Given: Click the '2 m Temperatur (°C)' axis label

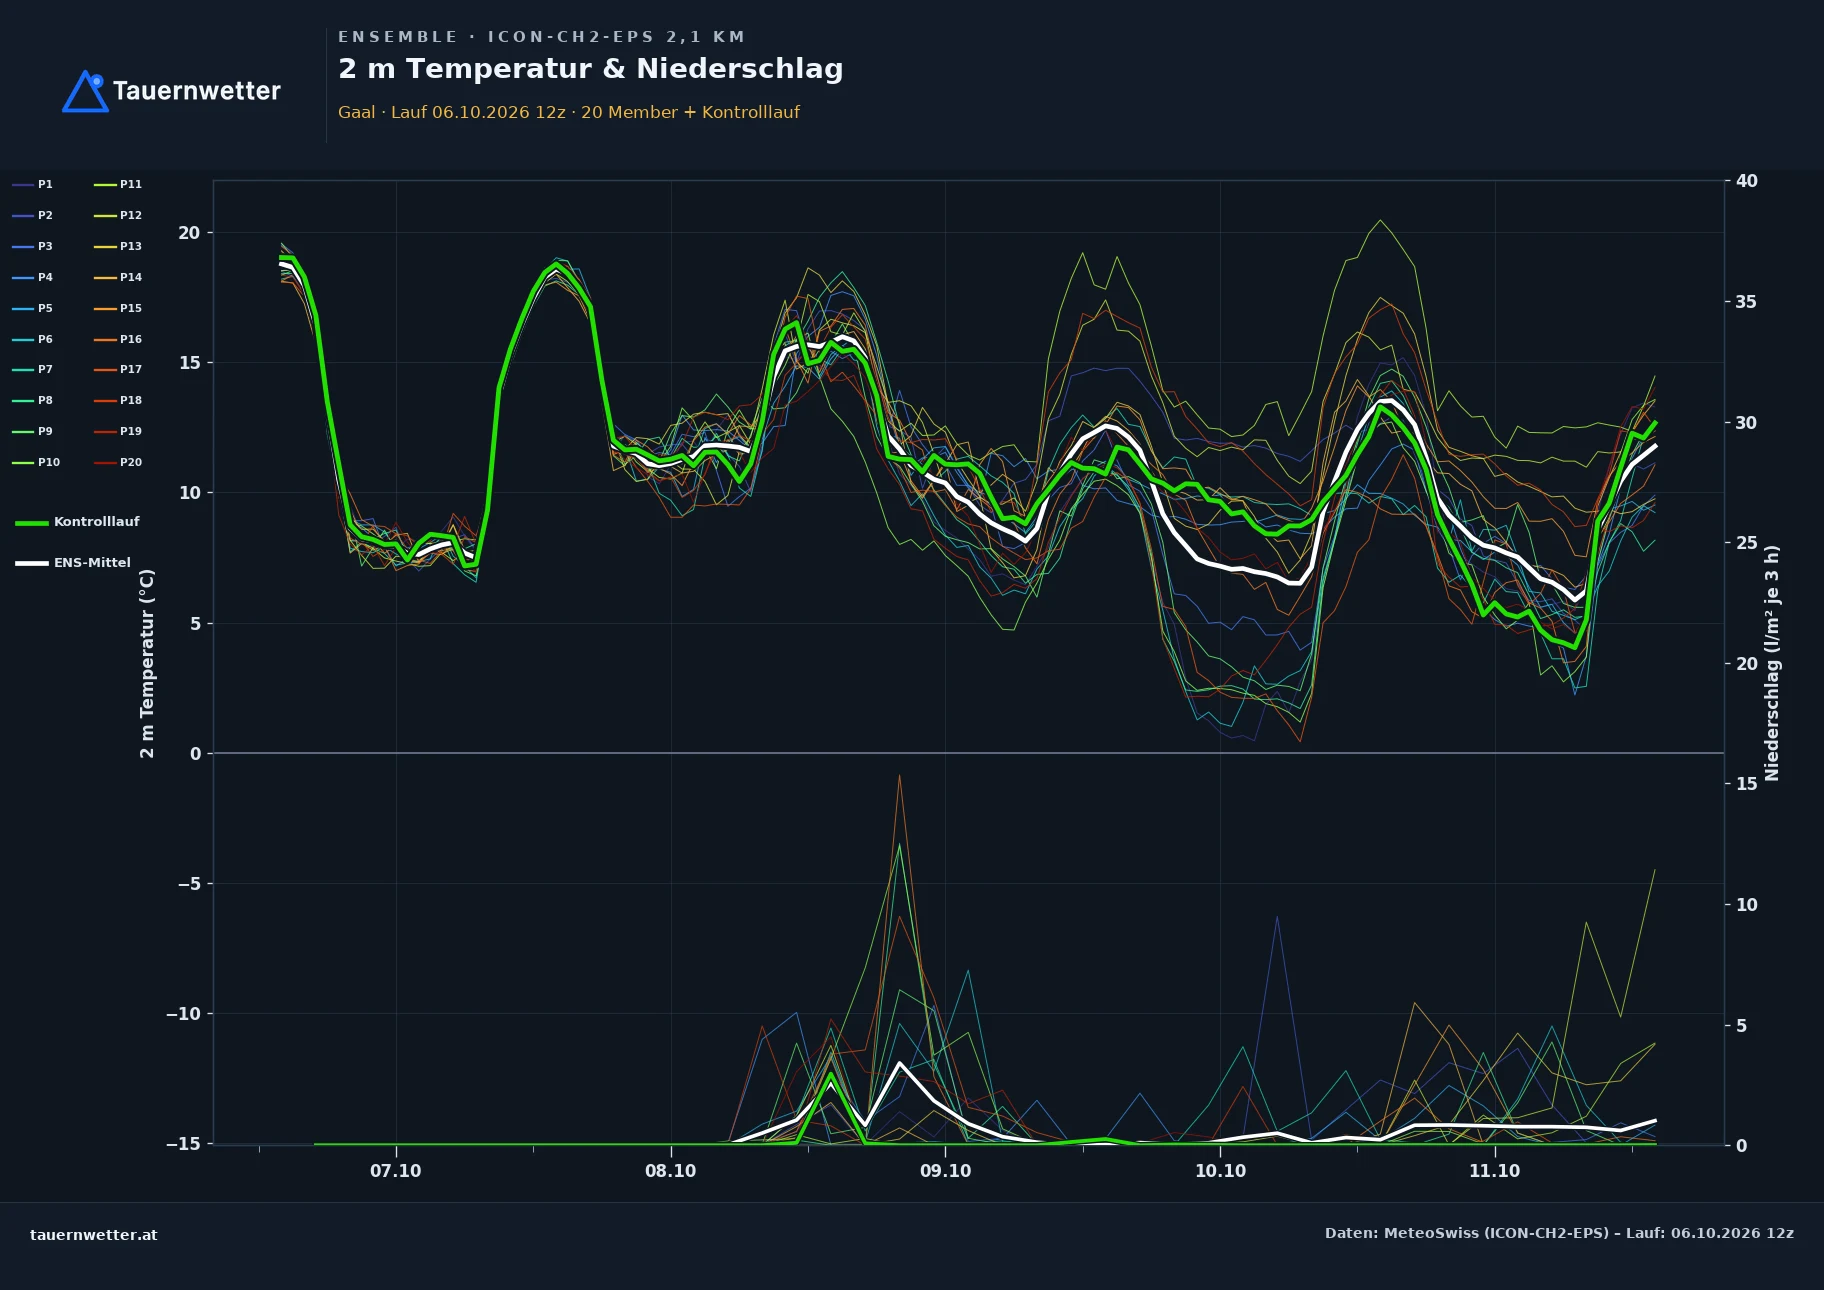Looking at the screenshot, I should pos(147,663).
